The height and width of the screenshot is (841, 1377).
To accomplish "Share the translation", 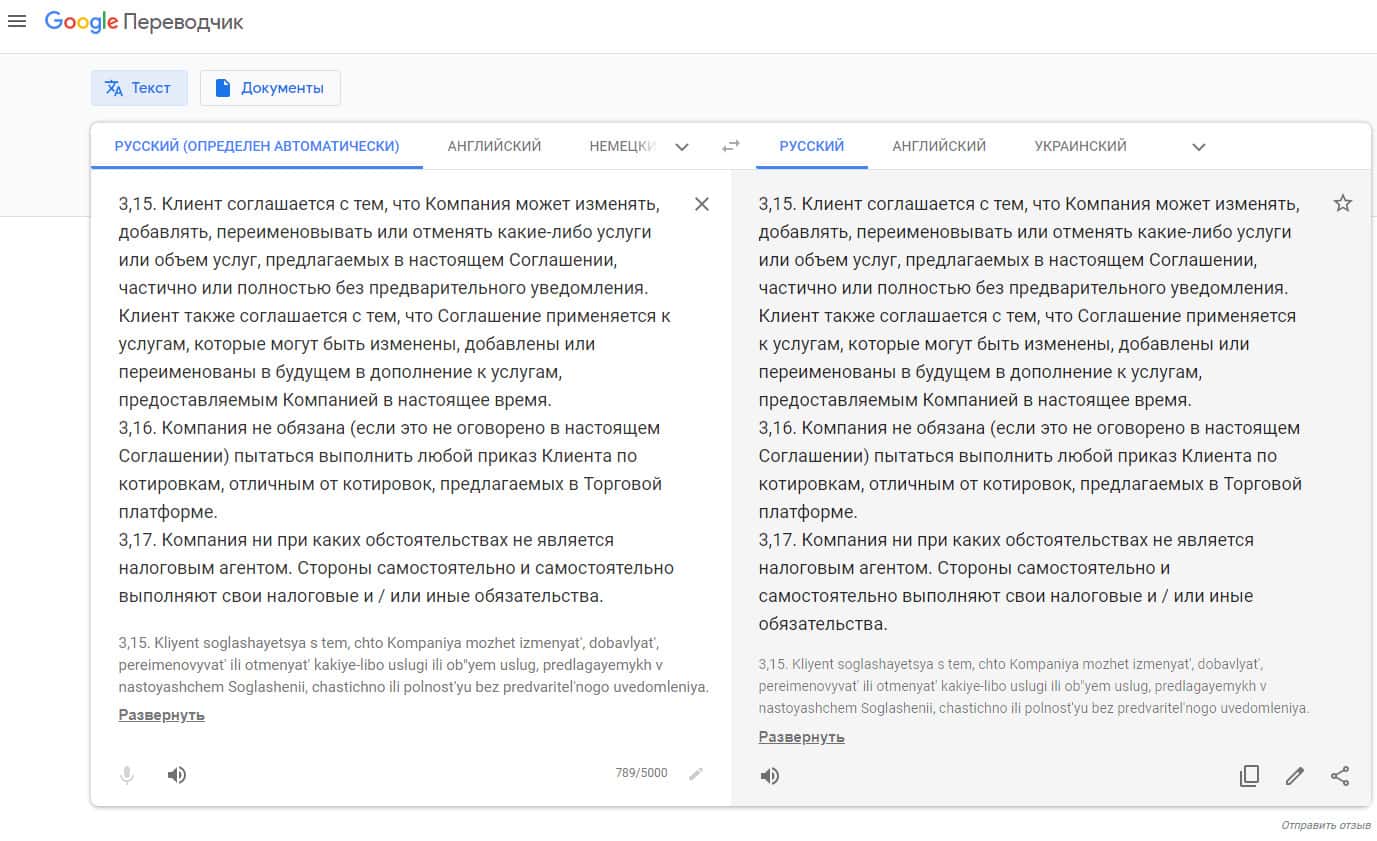I will tap(1340, 776).
